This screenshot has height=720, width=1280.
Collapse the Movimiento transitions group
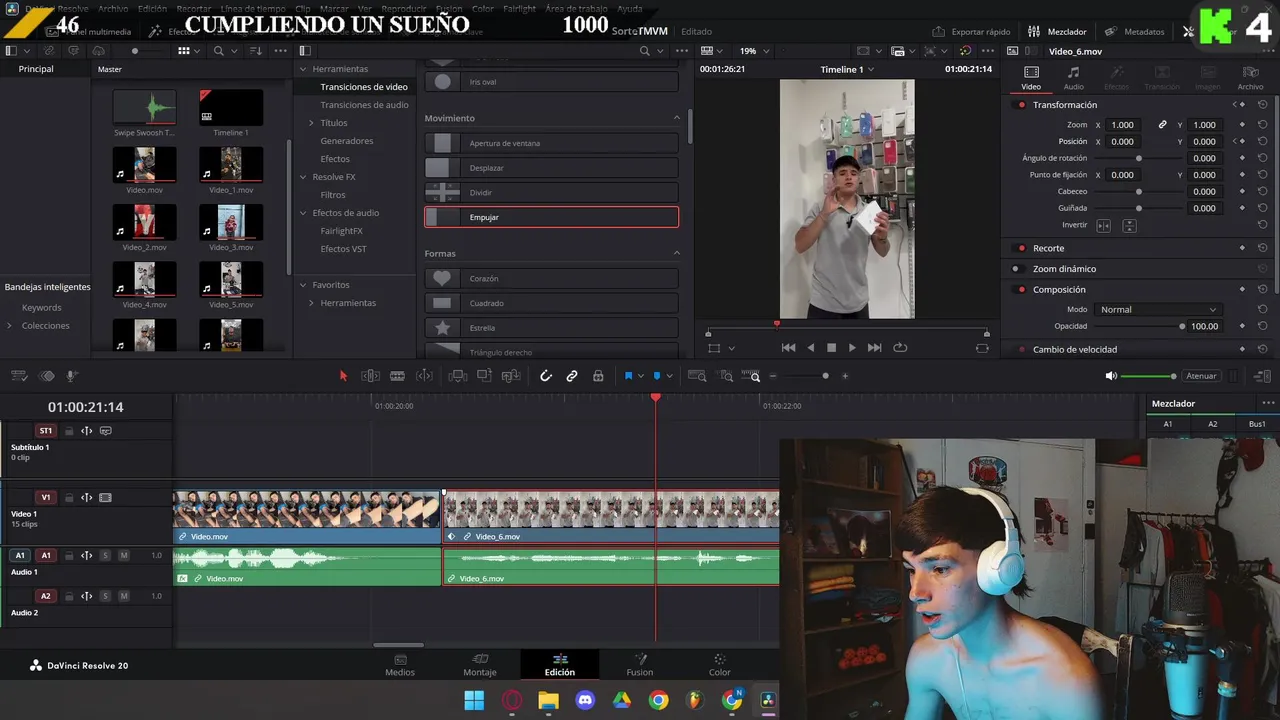[x=676, y=118]
